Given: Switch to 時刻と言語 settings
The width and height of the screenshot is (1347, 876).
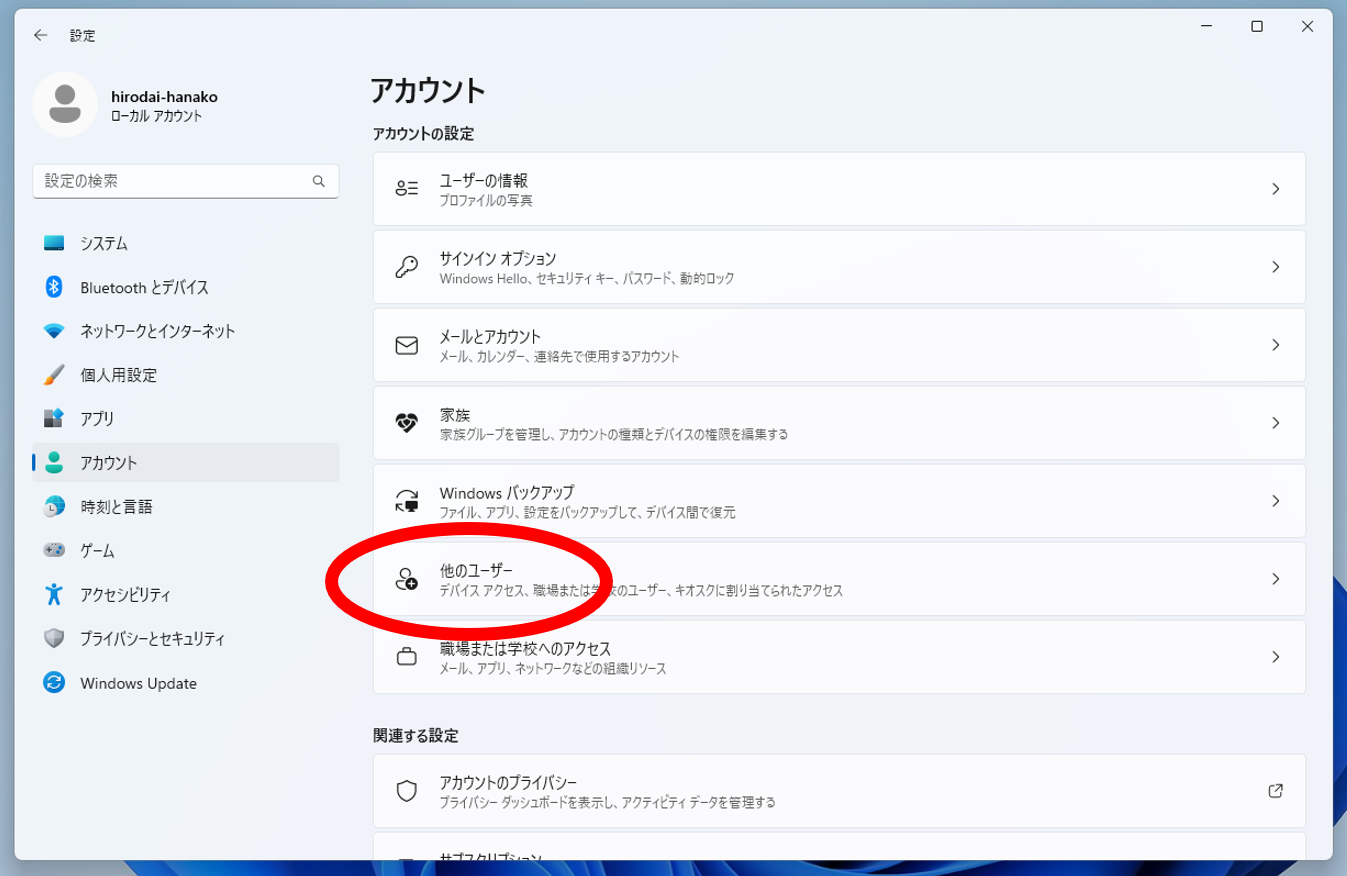Looking at the screenshot, I should [x=186, y=507].
